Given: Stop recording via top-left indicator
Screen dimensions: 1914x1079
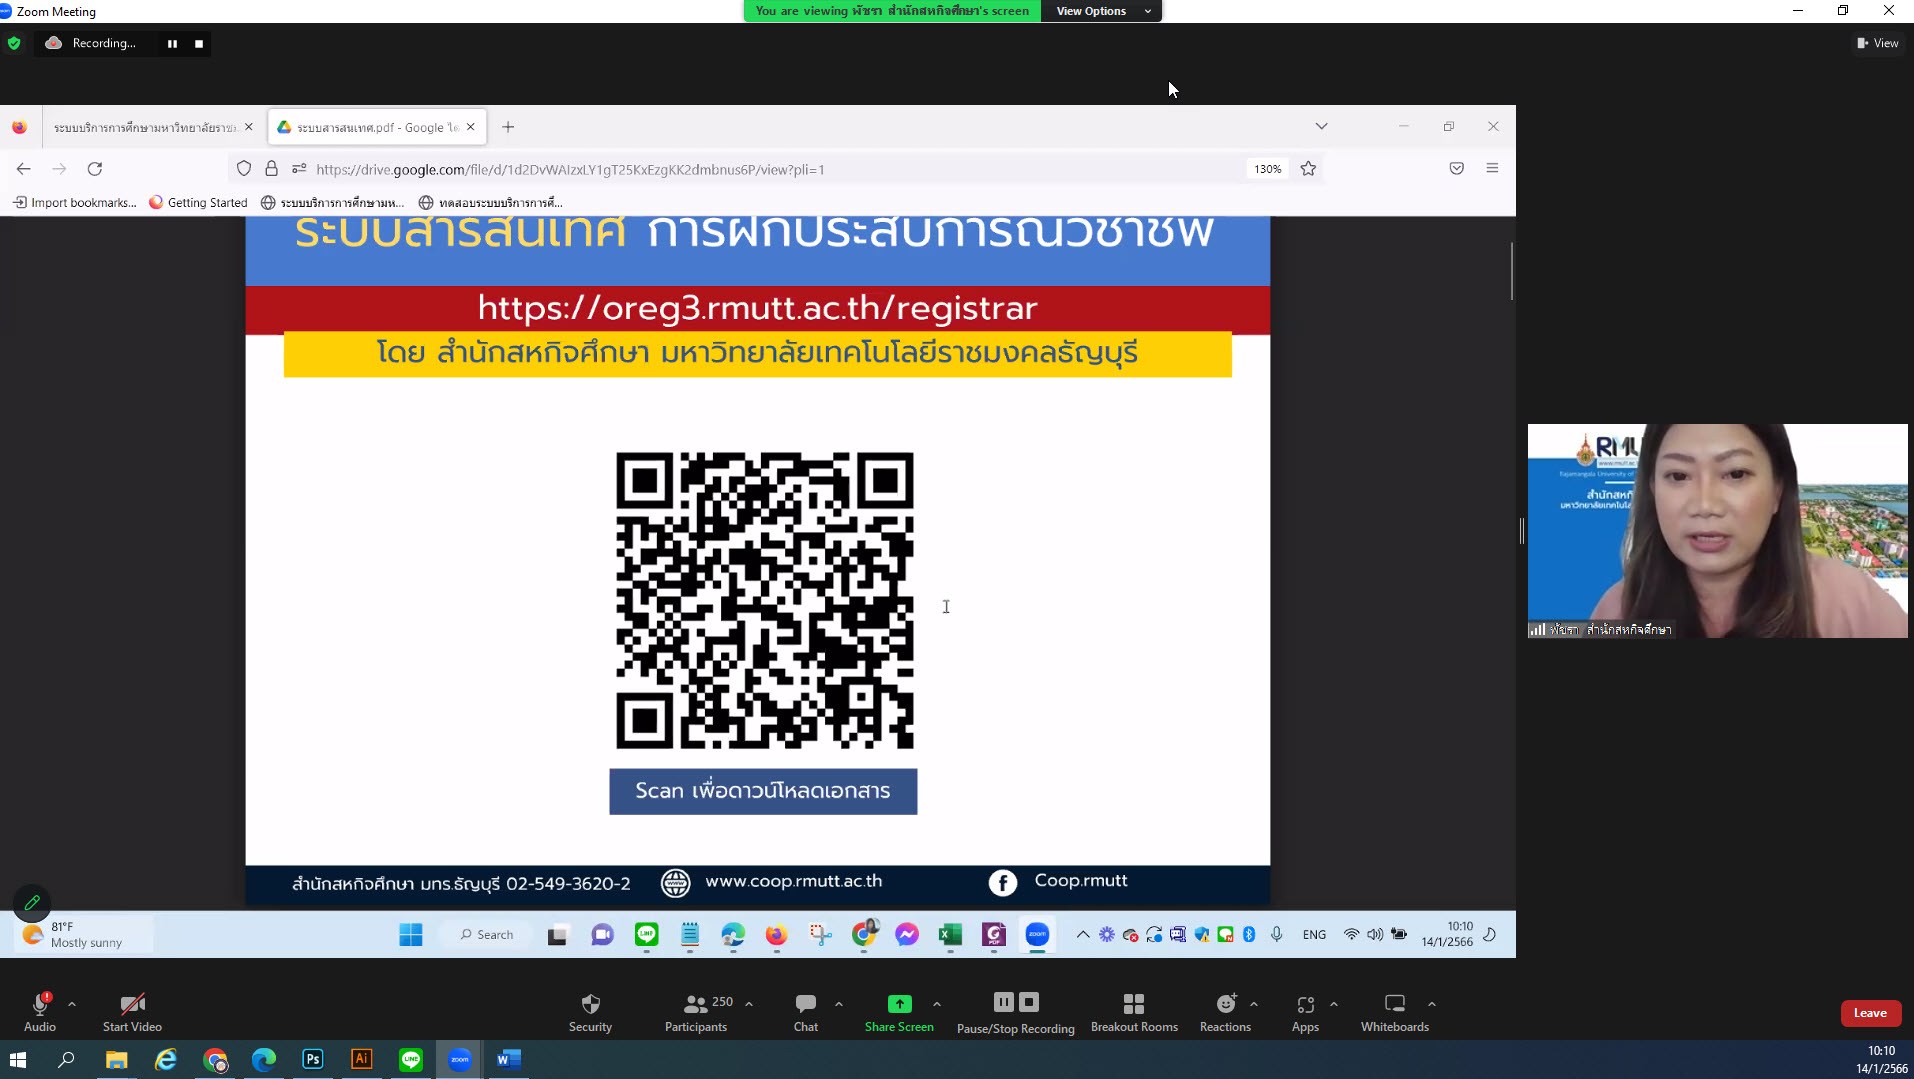Looking at the screenshot, I should click(199, 44).
